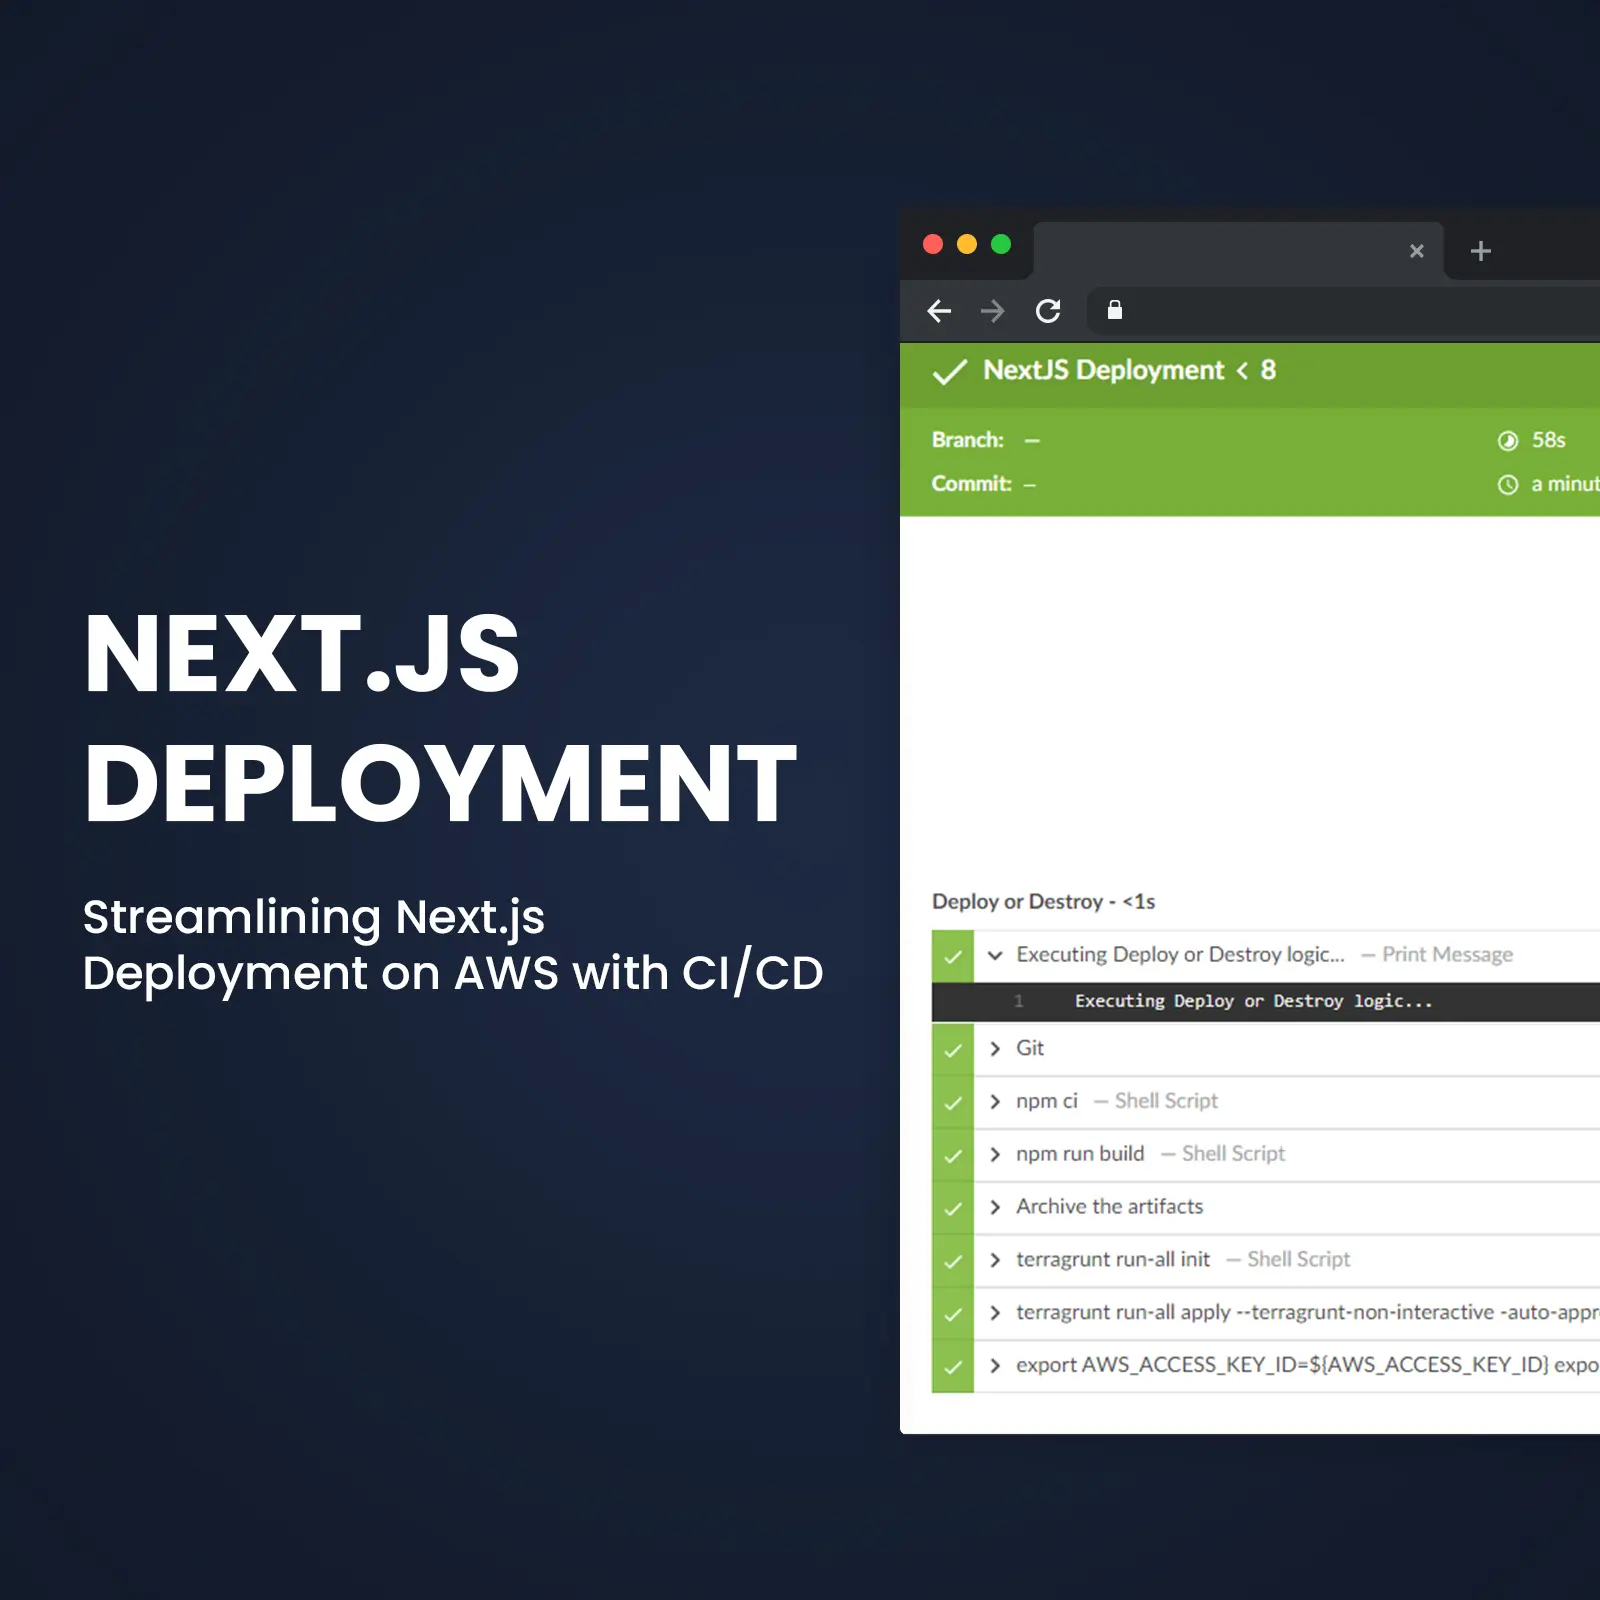Click the padlock site security icon
Viewport: 1600px width, 1600px height.
[1114, 310]
